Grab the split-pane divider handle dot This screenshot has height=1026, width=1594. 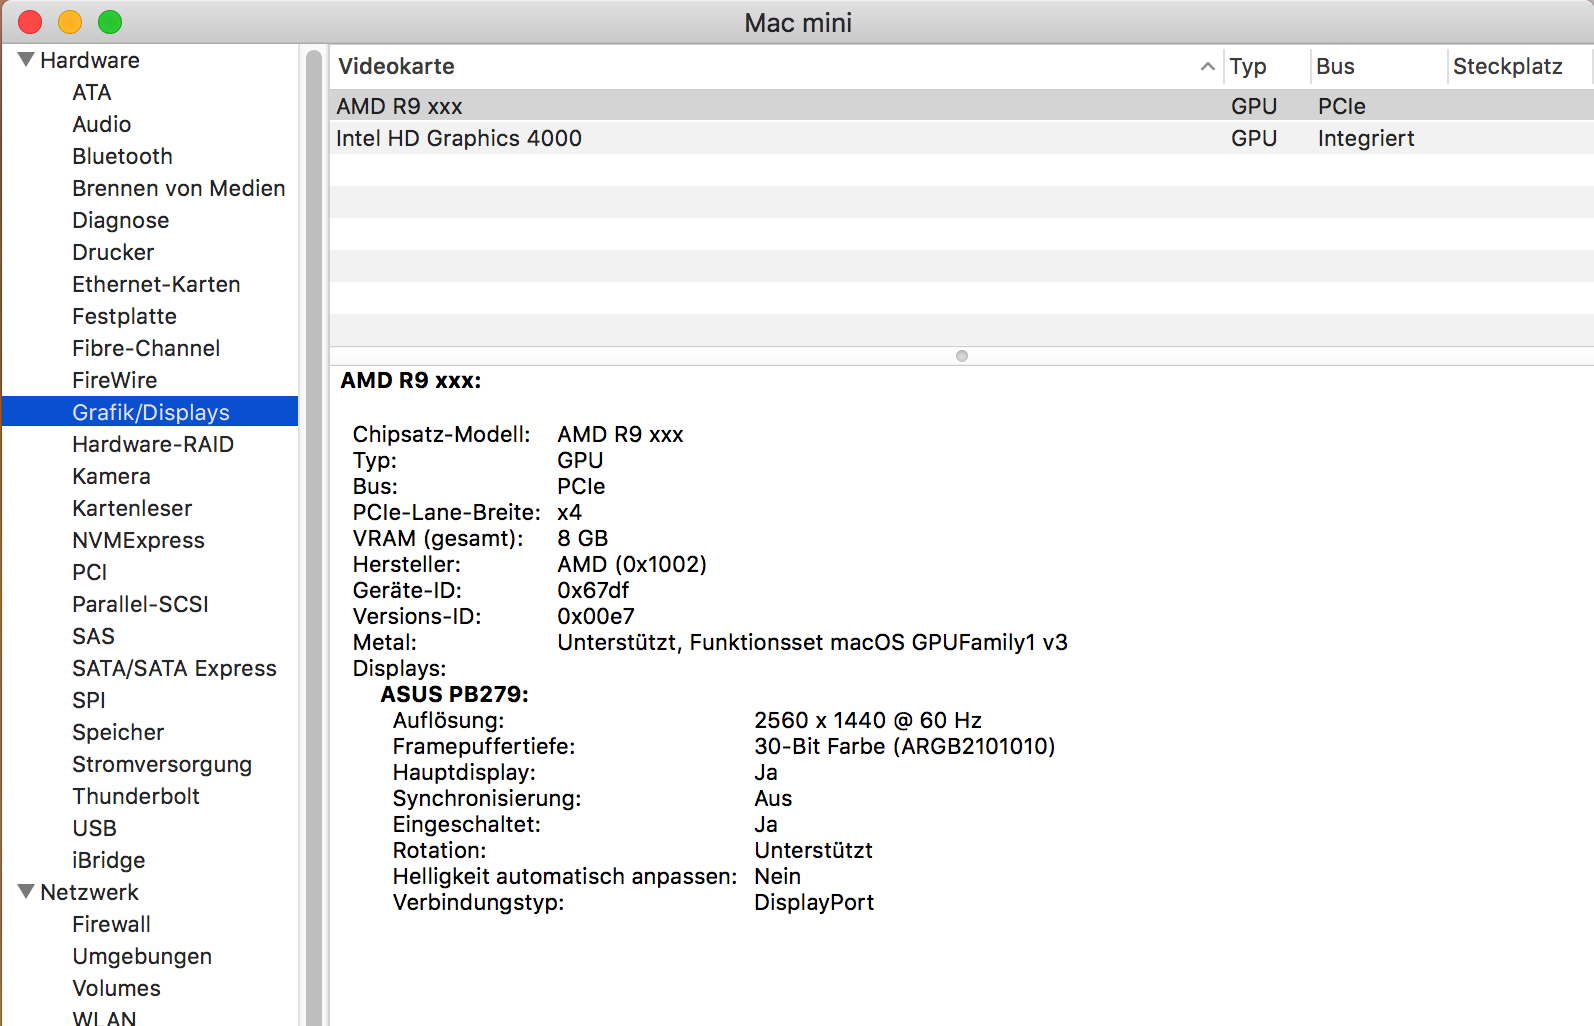click(962, 356)
